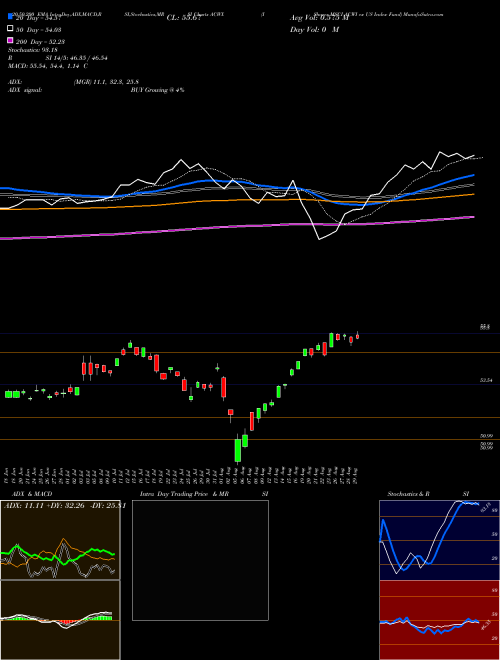
Task: Open the red RSI chart thumbnail
Action: [439, 620]
